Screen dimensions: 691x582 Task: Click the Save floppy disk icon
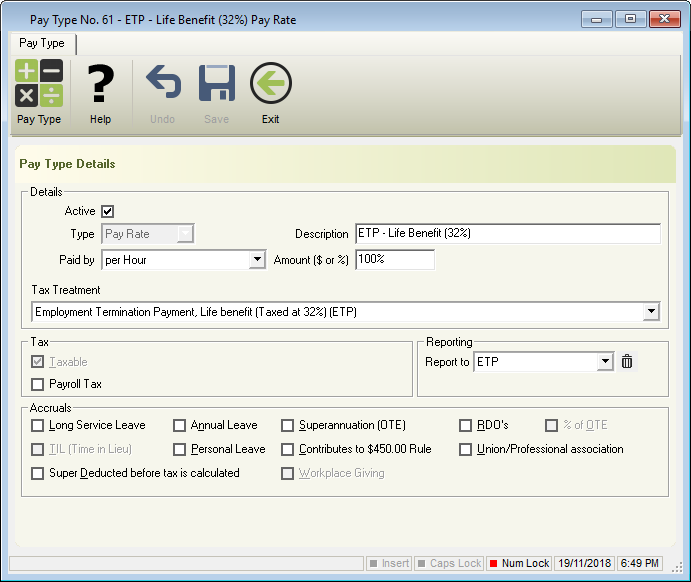216,83
